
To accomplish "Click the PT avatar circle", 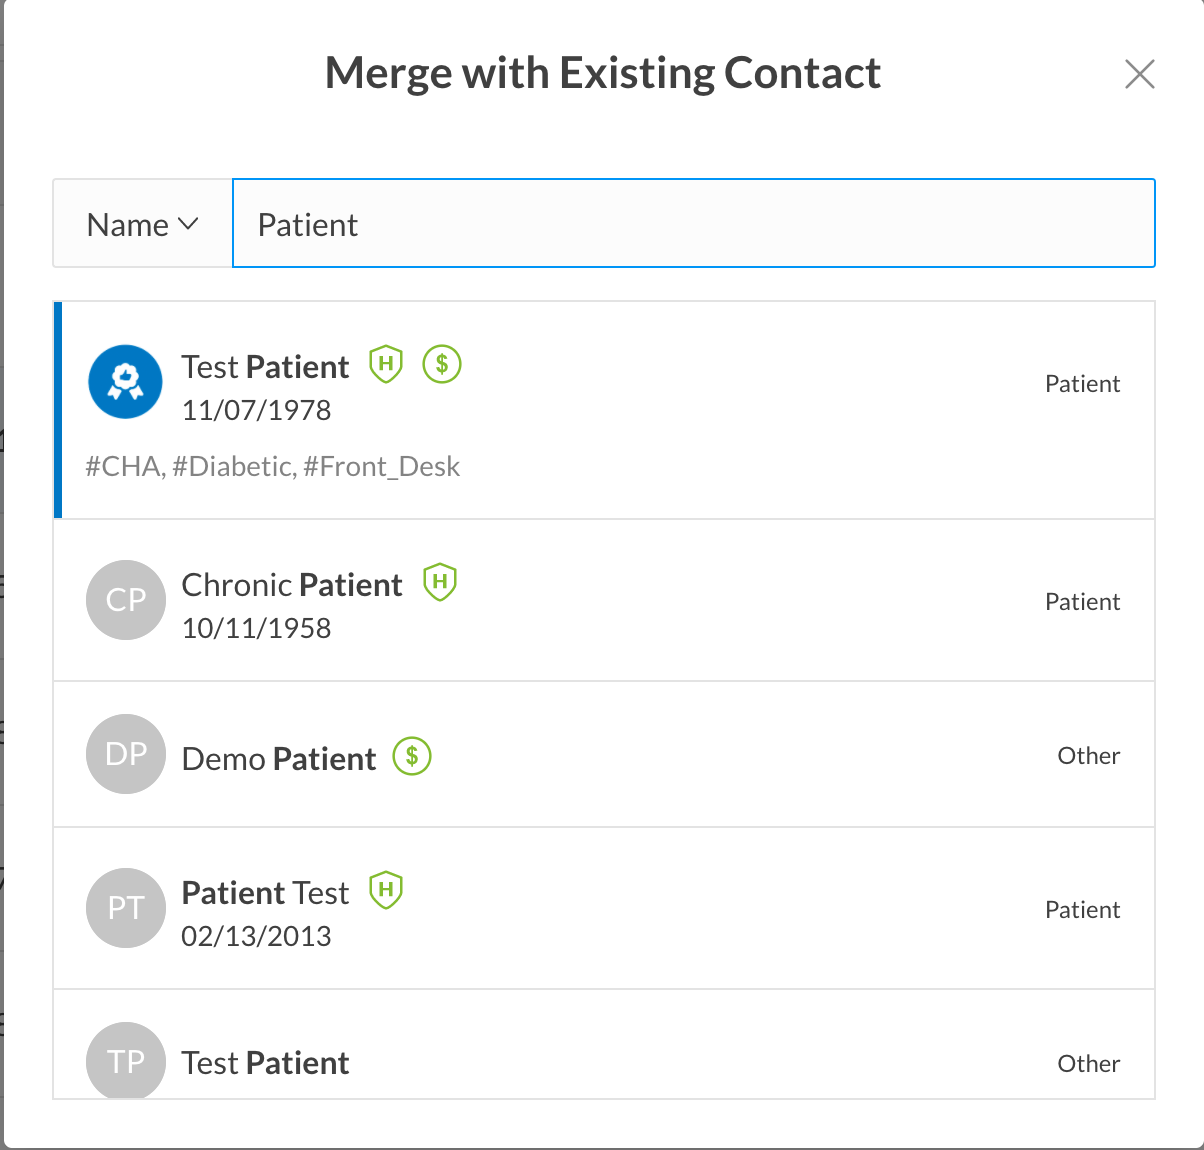I will [125, 908].
